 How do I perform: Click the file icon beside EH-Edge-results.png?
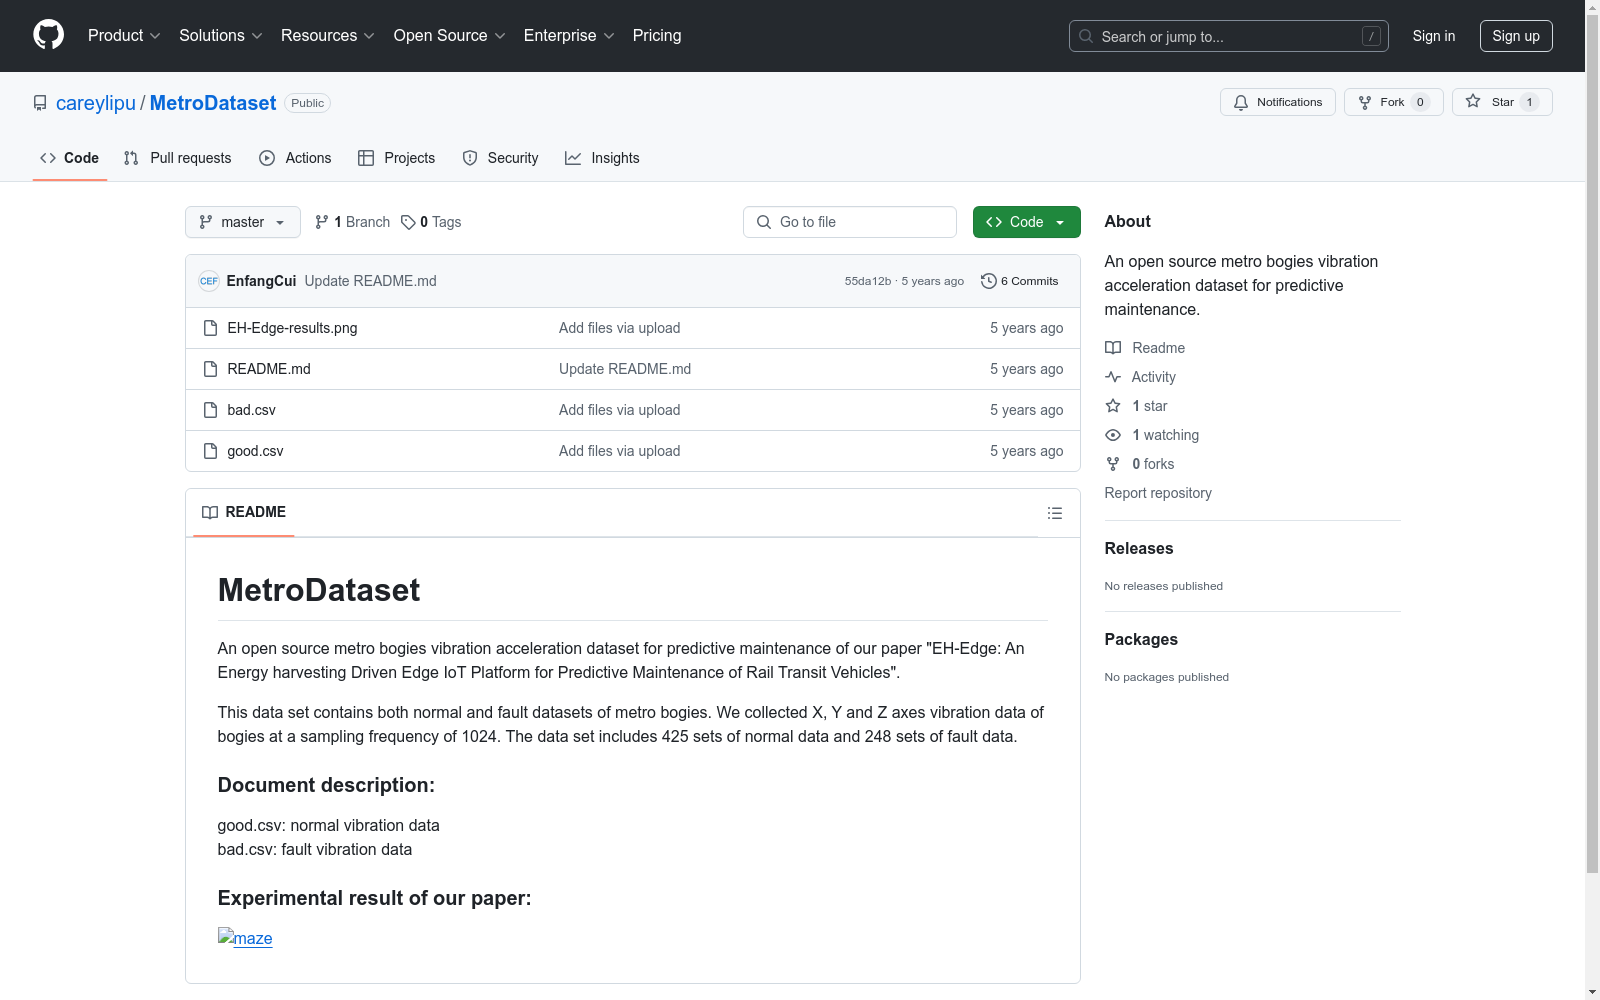(x=210, y=328)
